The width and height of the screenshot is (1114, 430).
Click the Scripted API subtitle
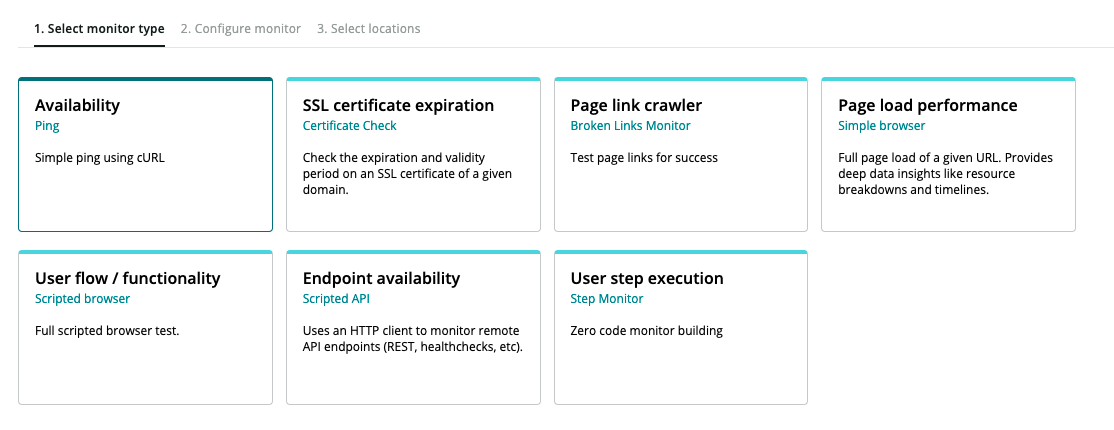(336, 299)
